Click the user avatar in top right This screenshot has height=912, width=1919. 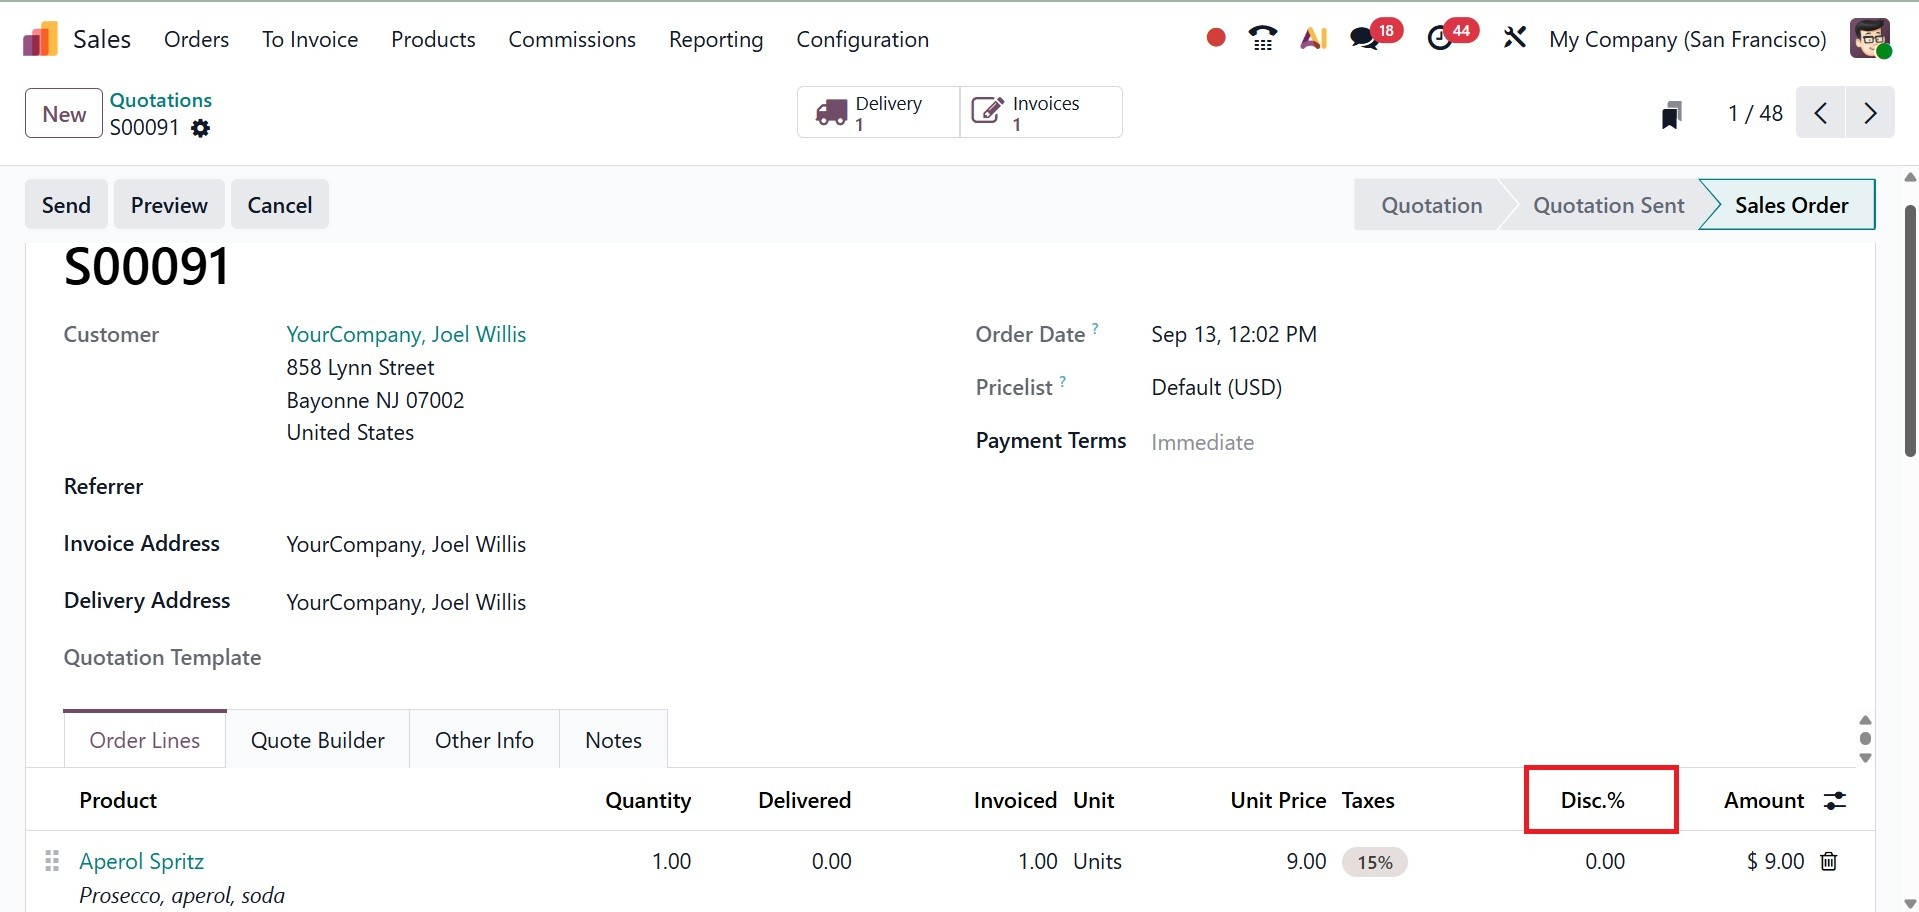[1869, 38]
